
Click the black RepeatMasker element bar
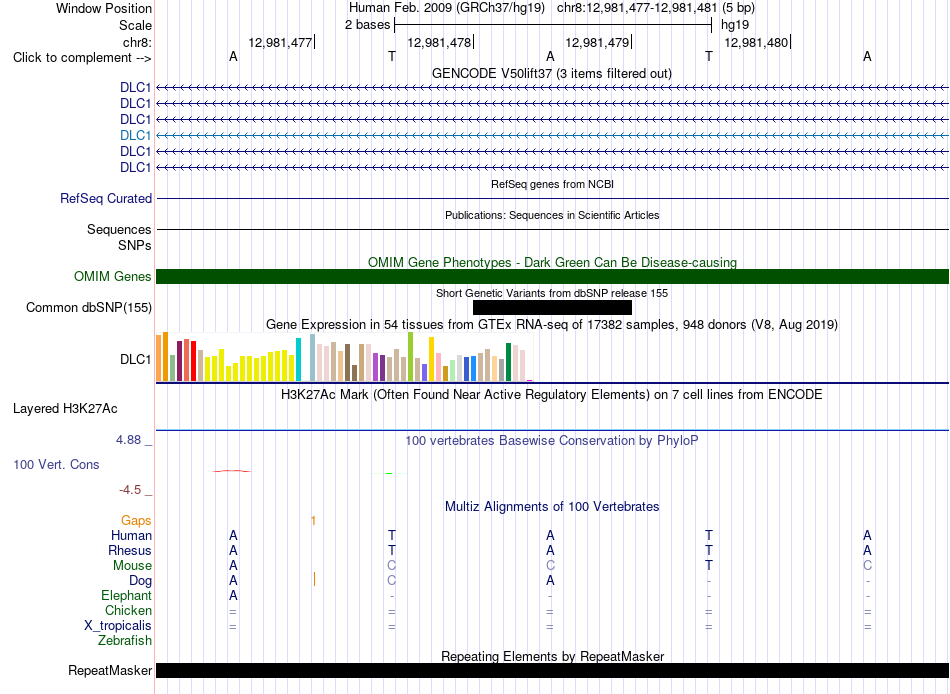click(552, 670)
